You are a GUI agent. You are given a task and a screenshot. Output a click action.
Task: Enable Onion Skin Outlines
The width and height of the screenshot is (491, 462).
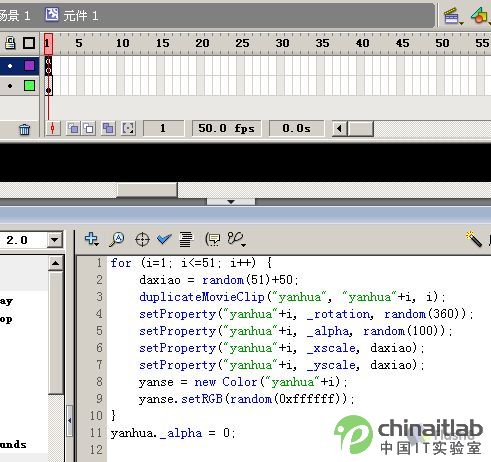[89, 128]
